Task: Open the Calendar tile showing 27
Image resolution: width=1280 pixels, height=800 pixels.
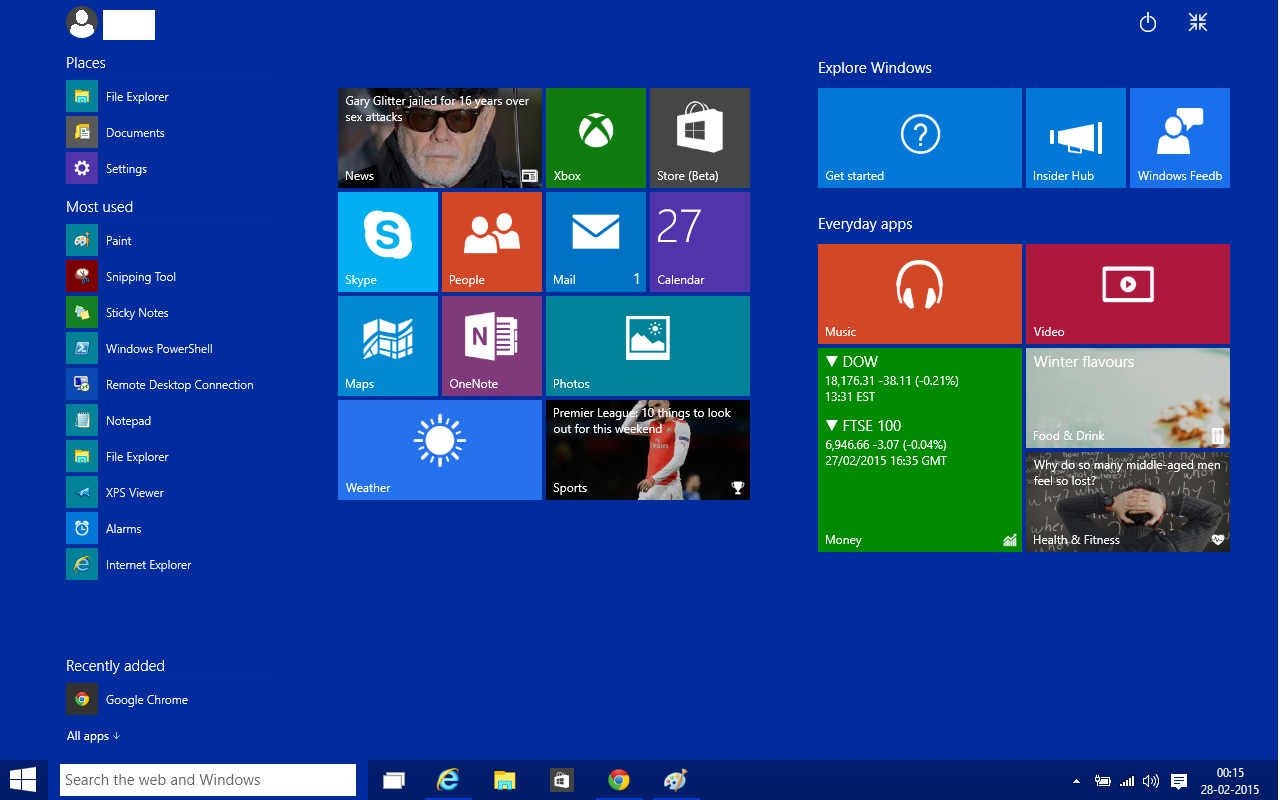Action: pyautogui.click(x=700, y=242)
